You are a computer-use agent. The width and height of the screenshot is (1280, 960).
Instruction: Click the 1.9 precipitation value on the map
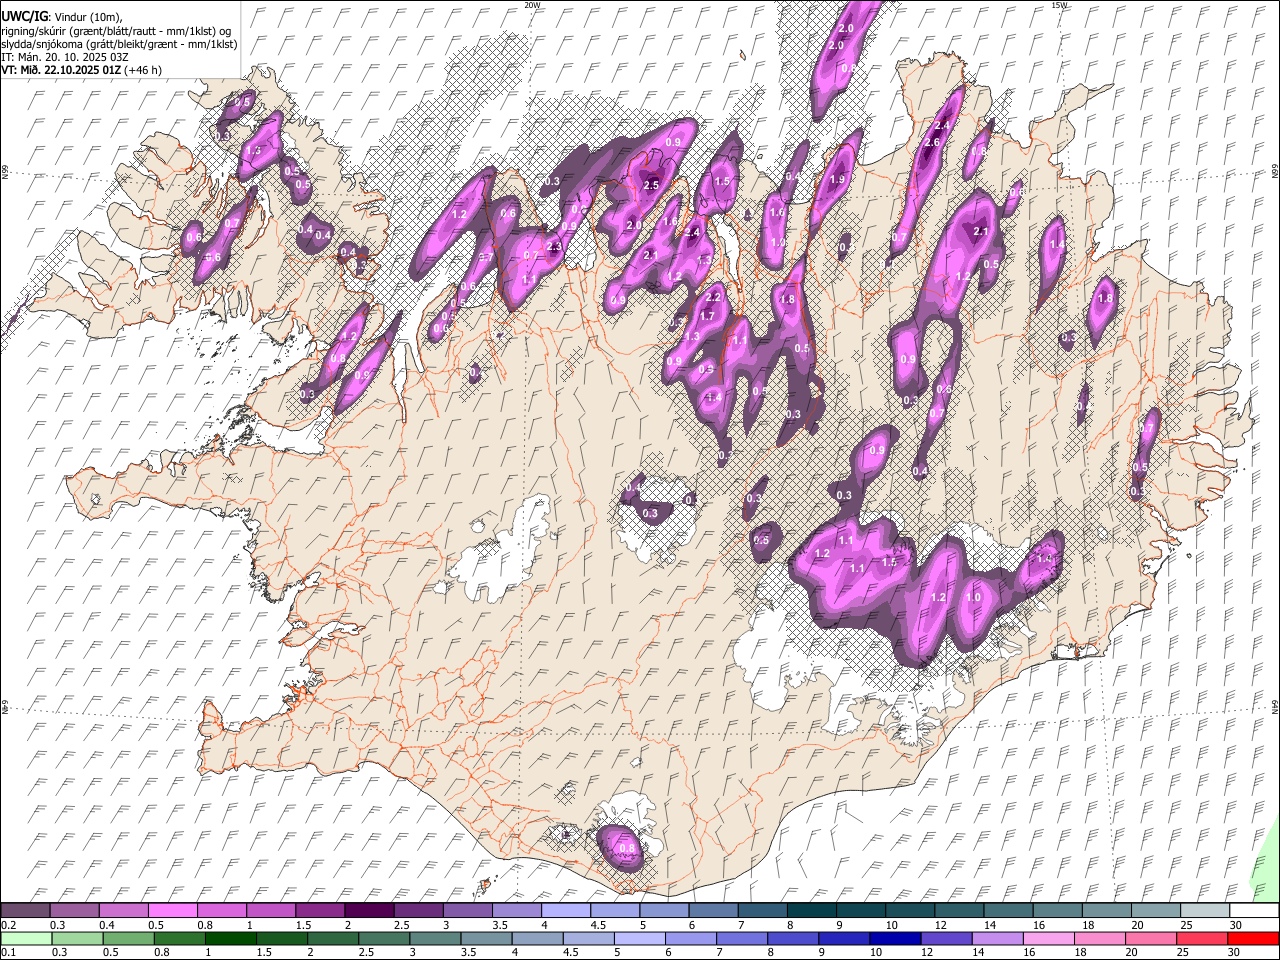tap(837, 179)
